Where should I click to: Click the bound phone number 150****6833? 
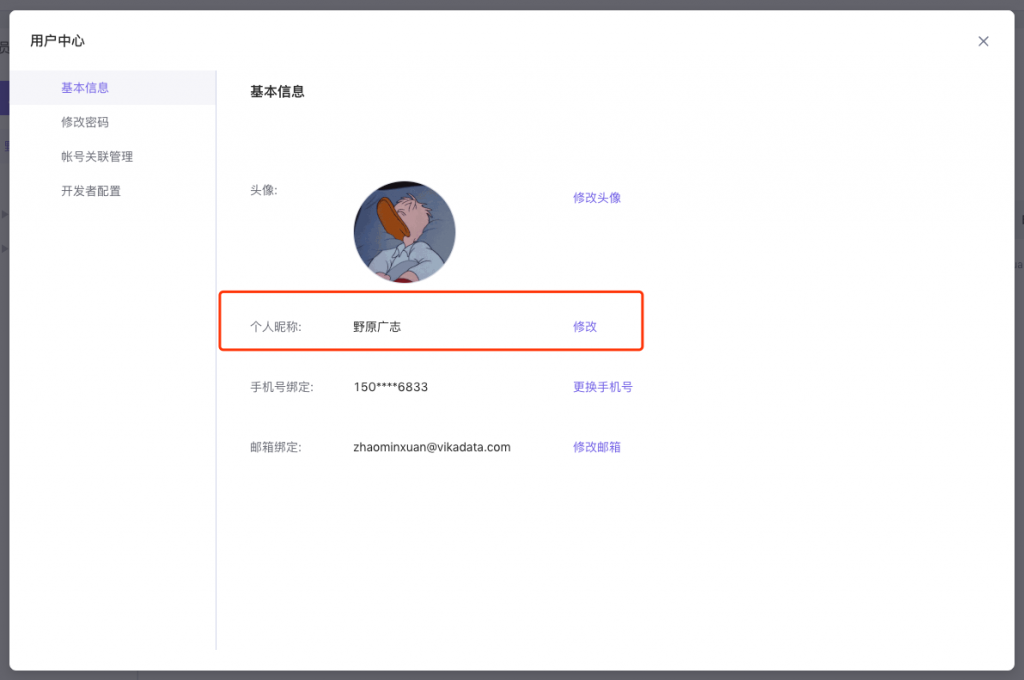tap(391, 387)
